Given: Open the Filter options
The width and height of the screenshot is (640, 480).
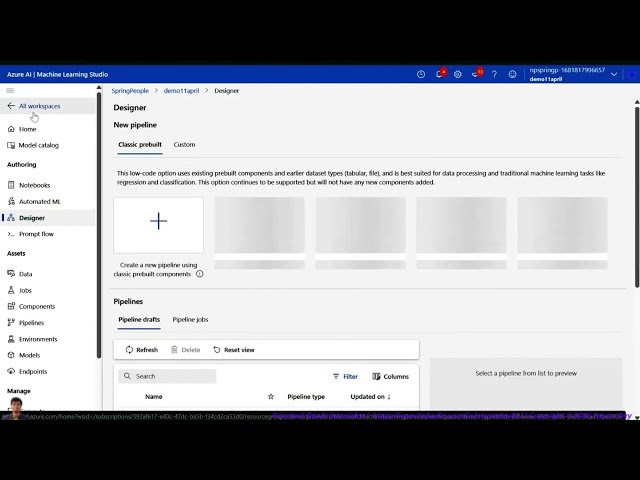Looking at the screenshot, I should coord(345,376).
